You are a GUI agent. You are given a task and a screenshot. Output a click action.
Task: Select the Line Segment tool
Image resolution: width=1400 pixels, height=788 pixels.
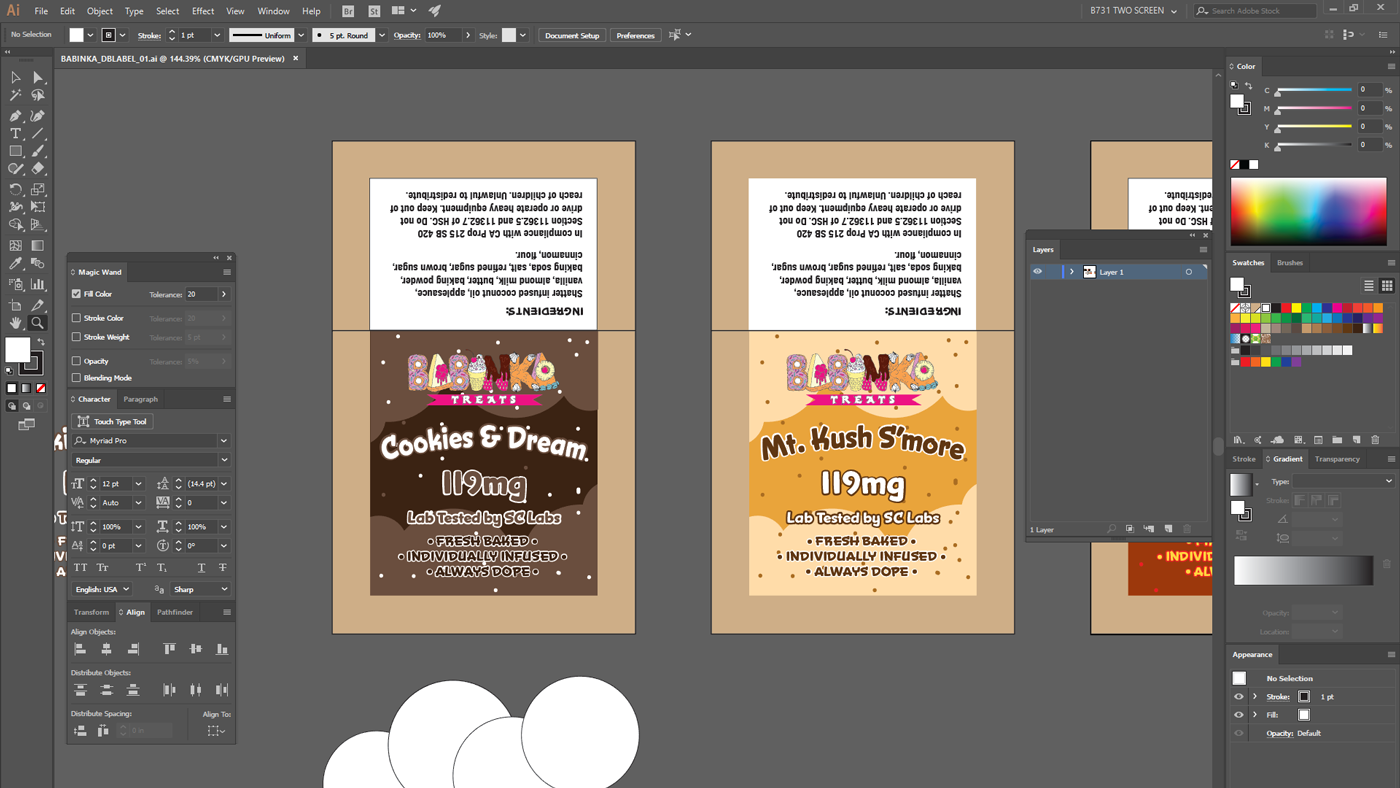38,133
